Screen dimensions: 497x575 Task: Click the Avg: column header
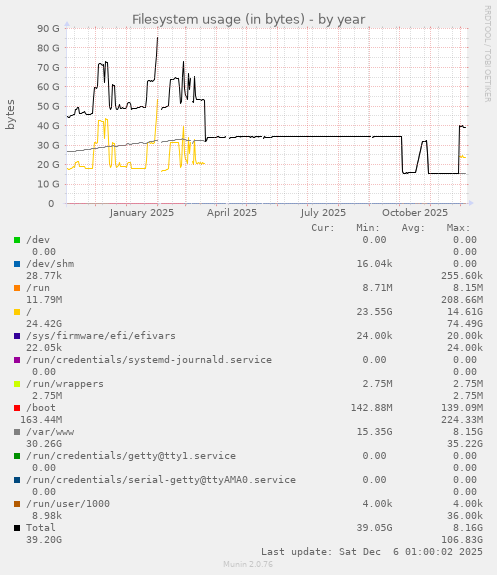(413, 228)
